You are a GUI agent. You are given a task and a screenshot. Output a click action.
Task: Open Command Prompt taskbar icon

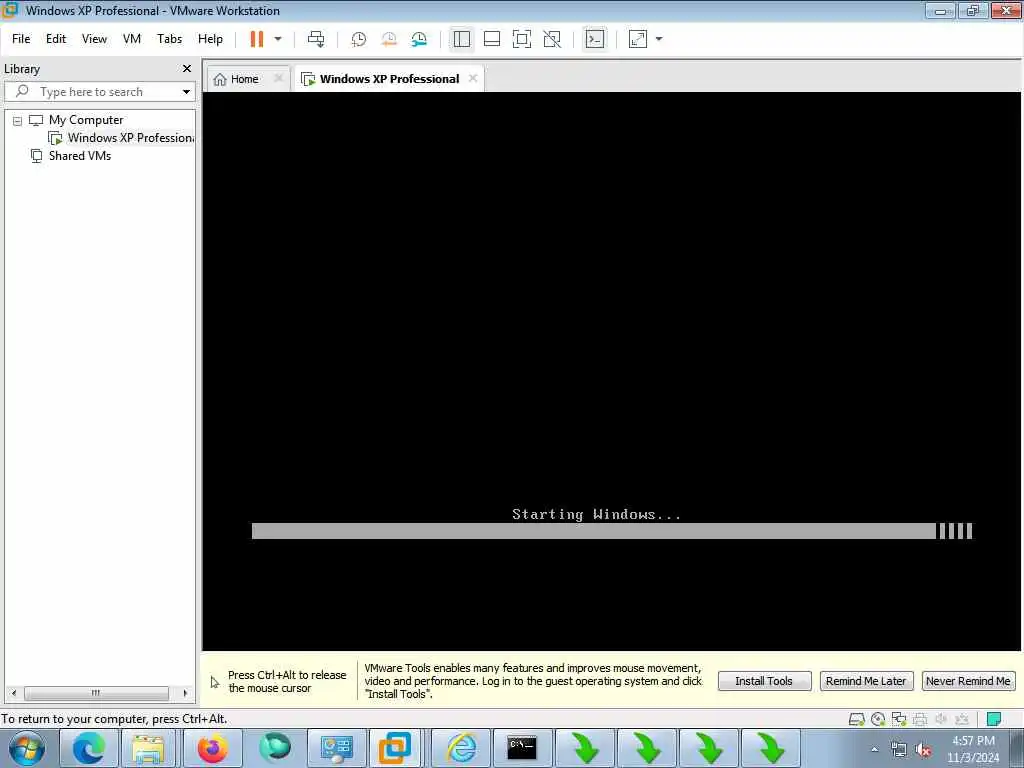click(522, 748)
